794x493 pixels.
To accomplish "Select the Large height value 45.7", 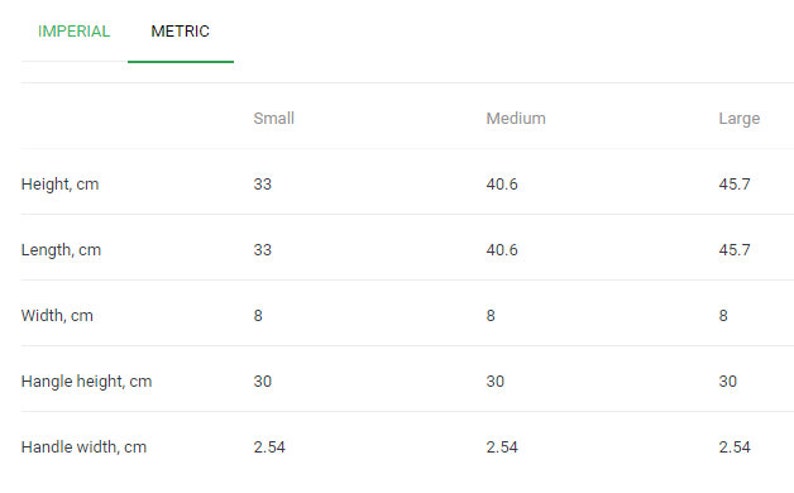I will (x=734, y=184).
